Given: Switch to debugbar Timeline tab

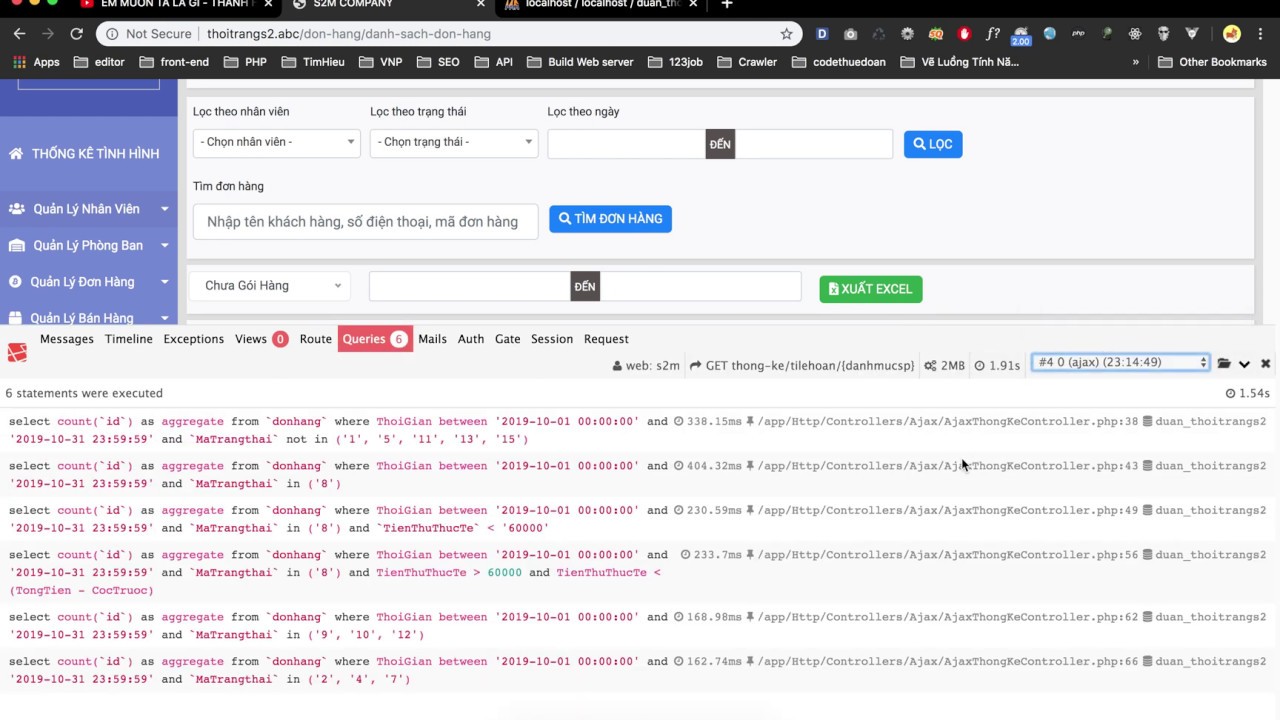Looking at the screenshot, I should (129, 339).
